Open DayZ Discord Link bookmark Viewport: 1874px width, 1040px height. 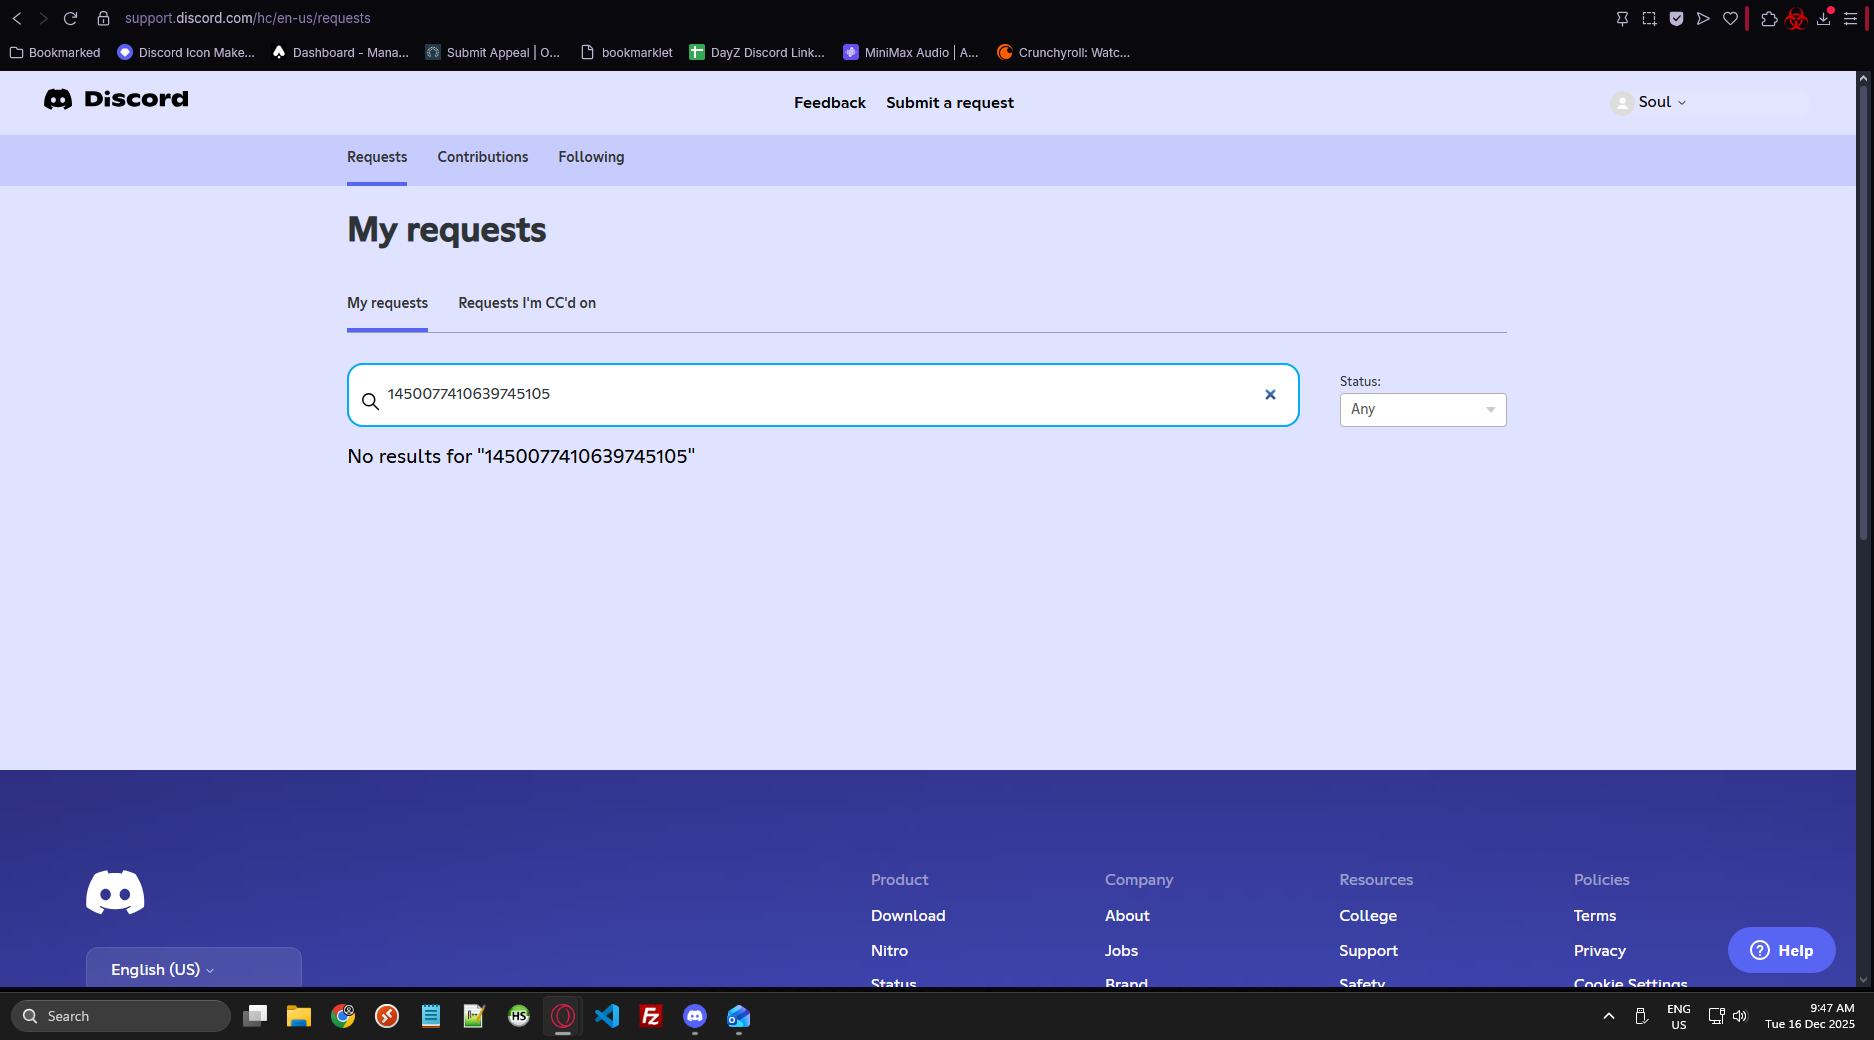757,52
